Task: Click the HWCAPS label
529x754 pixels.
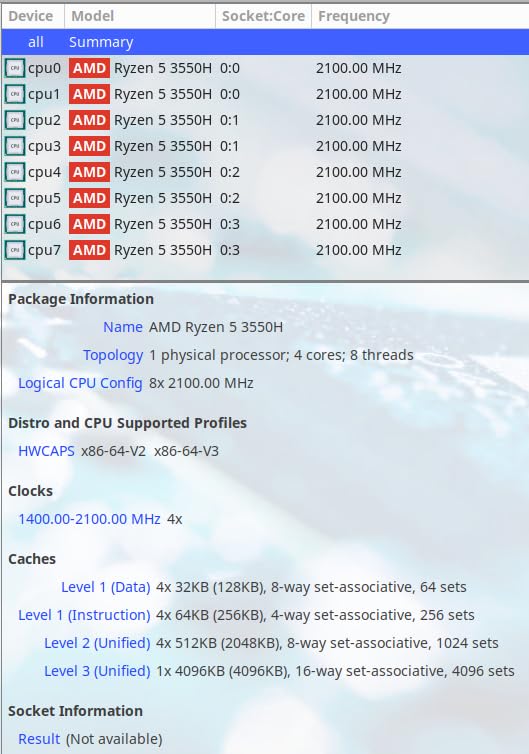Action: tap(46, 451)
